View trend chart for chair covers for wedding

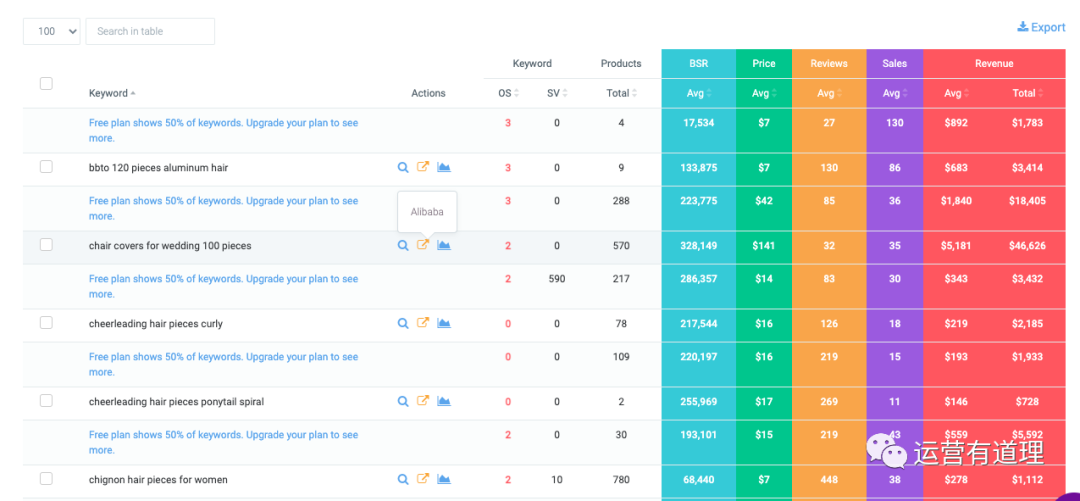coord(444,245)
